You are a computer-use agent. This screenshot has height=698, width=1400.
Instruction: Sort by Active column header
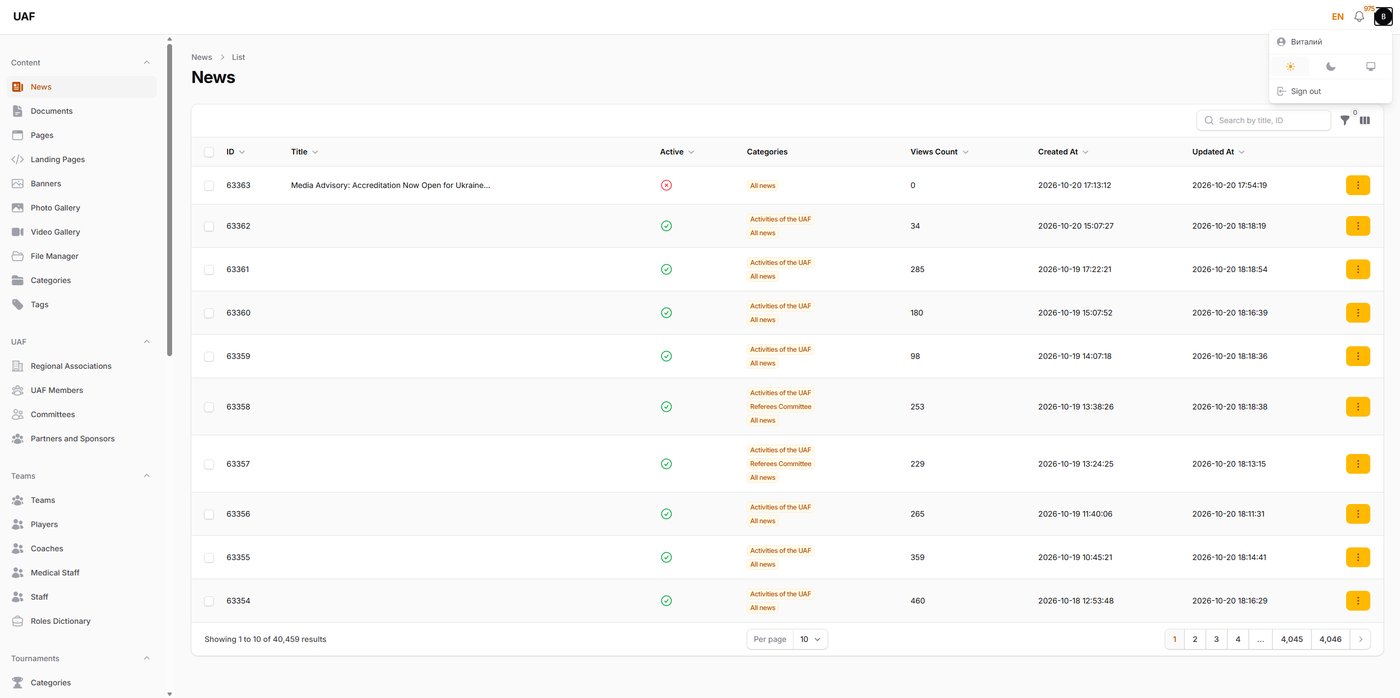(677, 152)
